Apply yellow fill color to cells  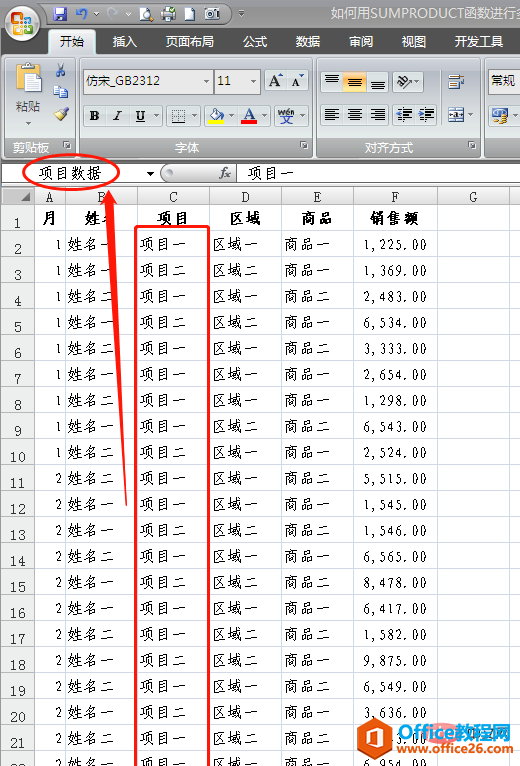216,116
